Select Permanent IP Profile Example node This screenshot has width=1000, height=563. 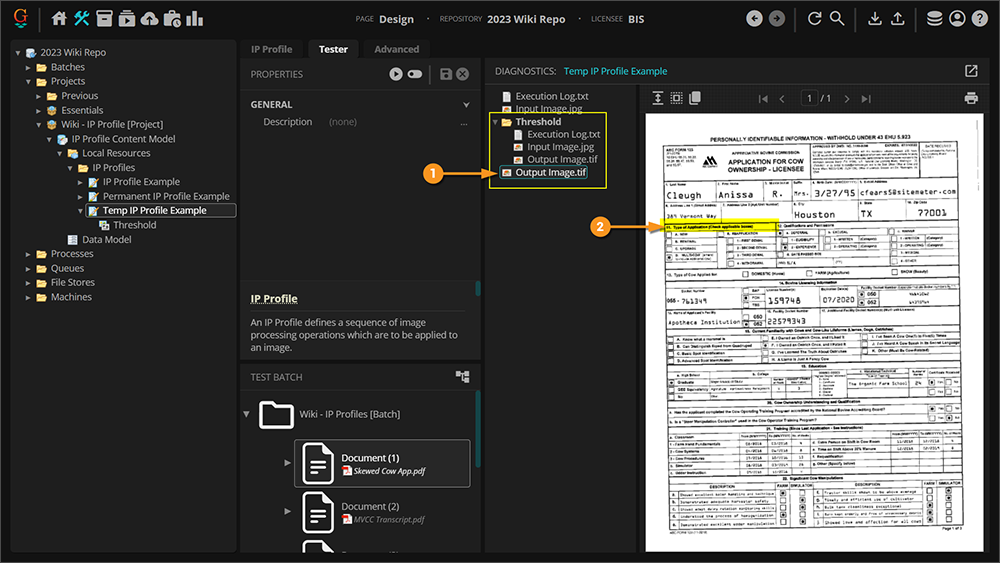point(165,196)
